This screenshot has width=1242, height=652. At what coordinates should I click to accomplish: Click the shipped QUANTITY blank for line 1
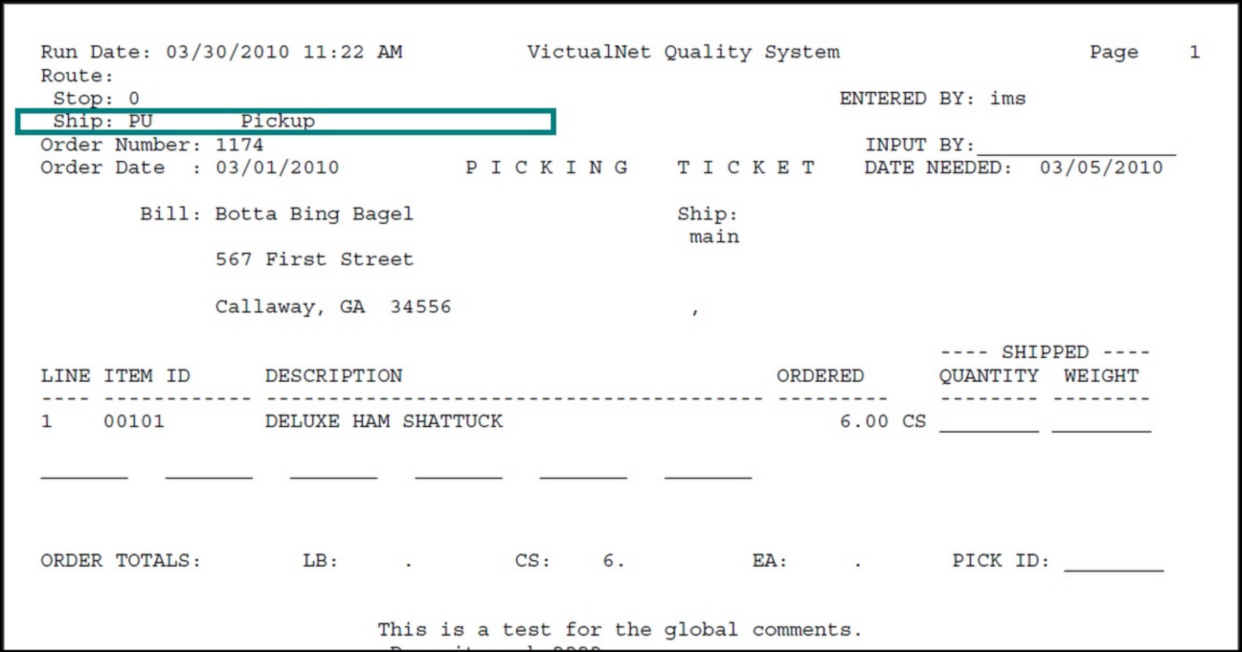tap(989, 423)
